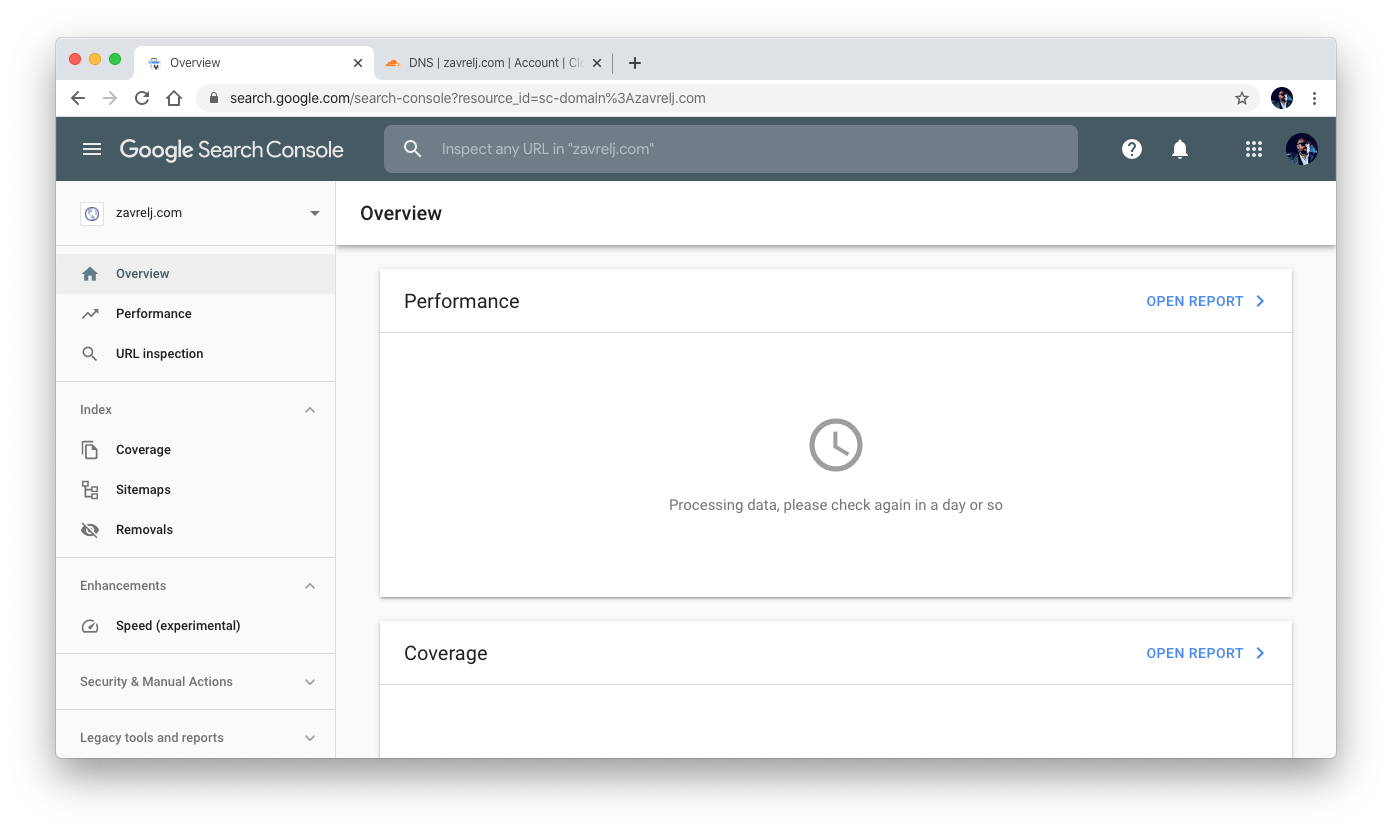This screenshot has width=1392, height=832.
Task: Click the Coverage pages icon
Action: 90,450
